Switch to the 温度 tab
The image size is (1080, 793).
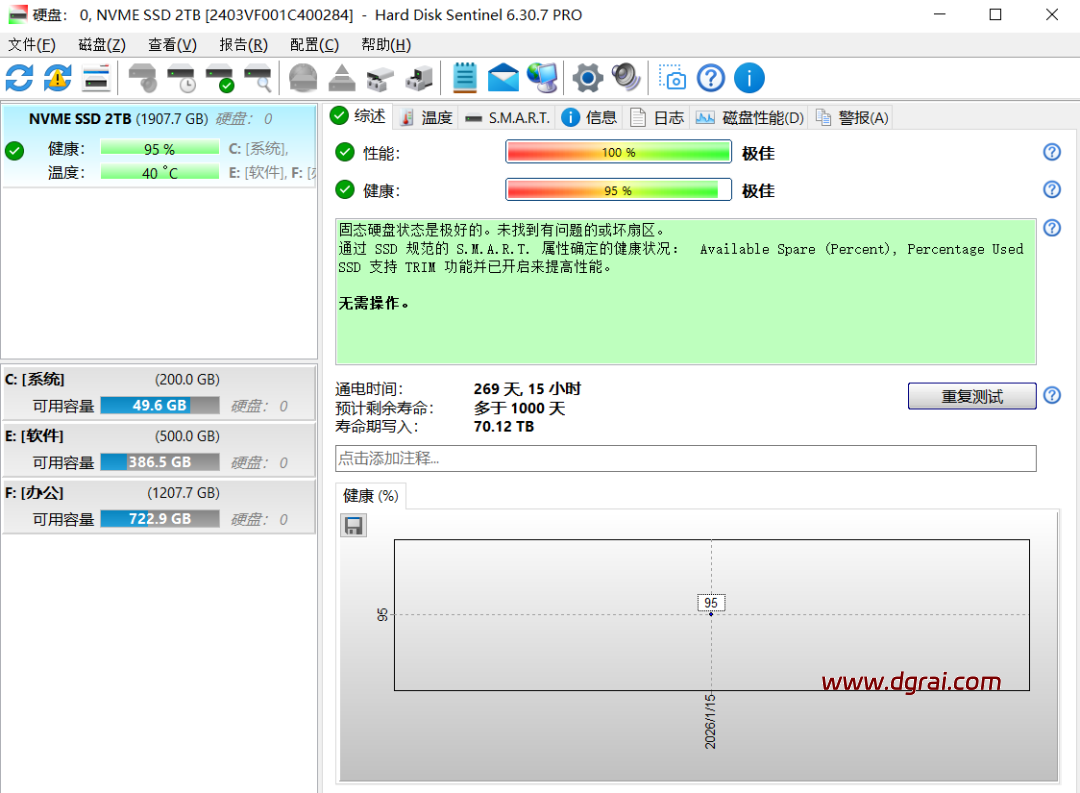(426, 118)
